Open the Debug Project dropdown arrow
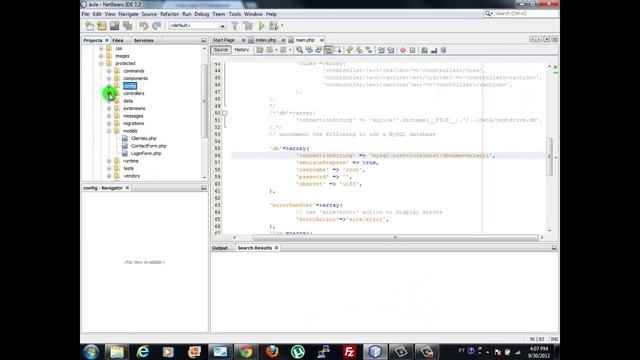Viewport: 640px width, 360px height. point(282,26)
